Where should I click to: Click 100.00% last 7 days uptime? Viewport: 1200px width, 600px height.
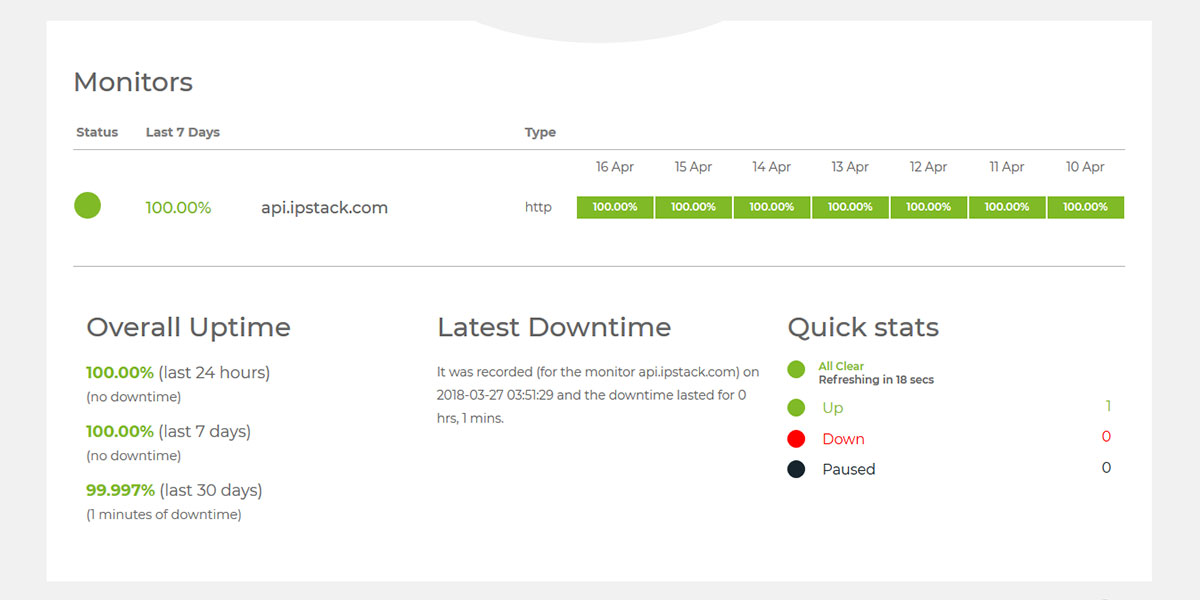pyautogui.click(x=168, y=432)
